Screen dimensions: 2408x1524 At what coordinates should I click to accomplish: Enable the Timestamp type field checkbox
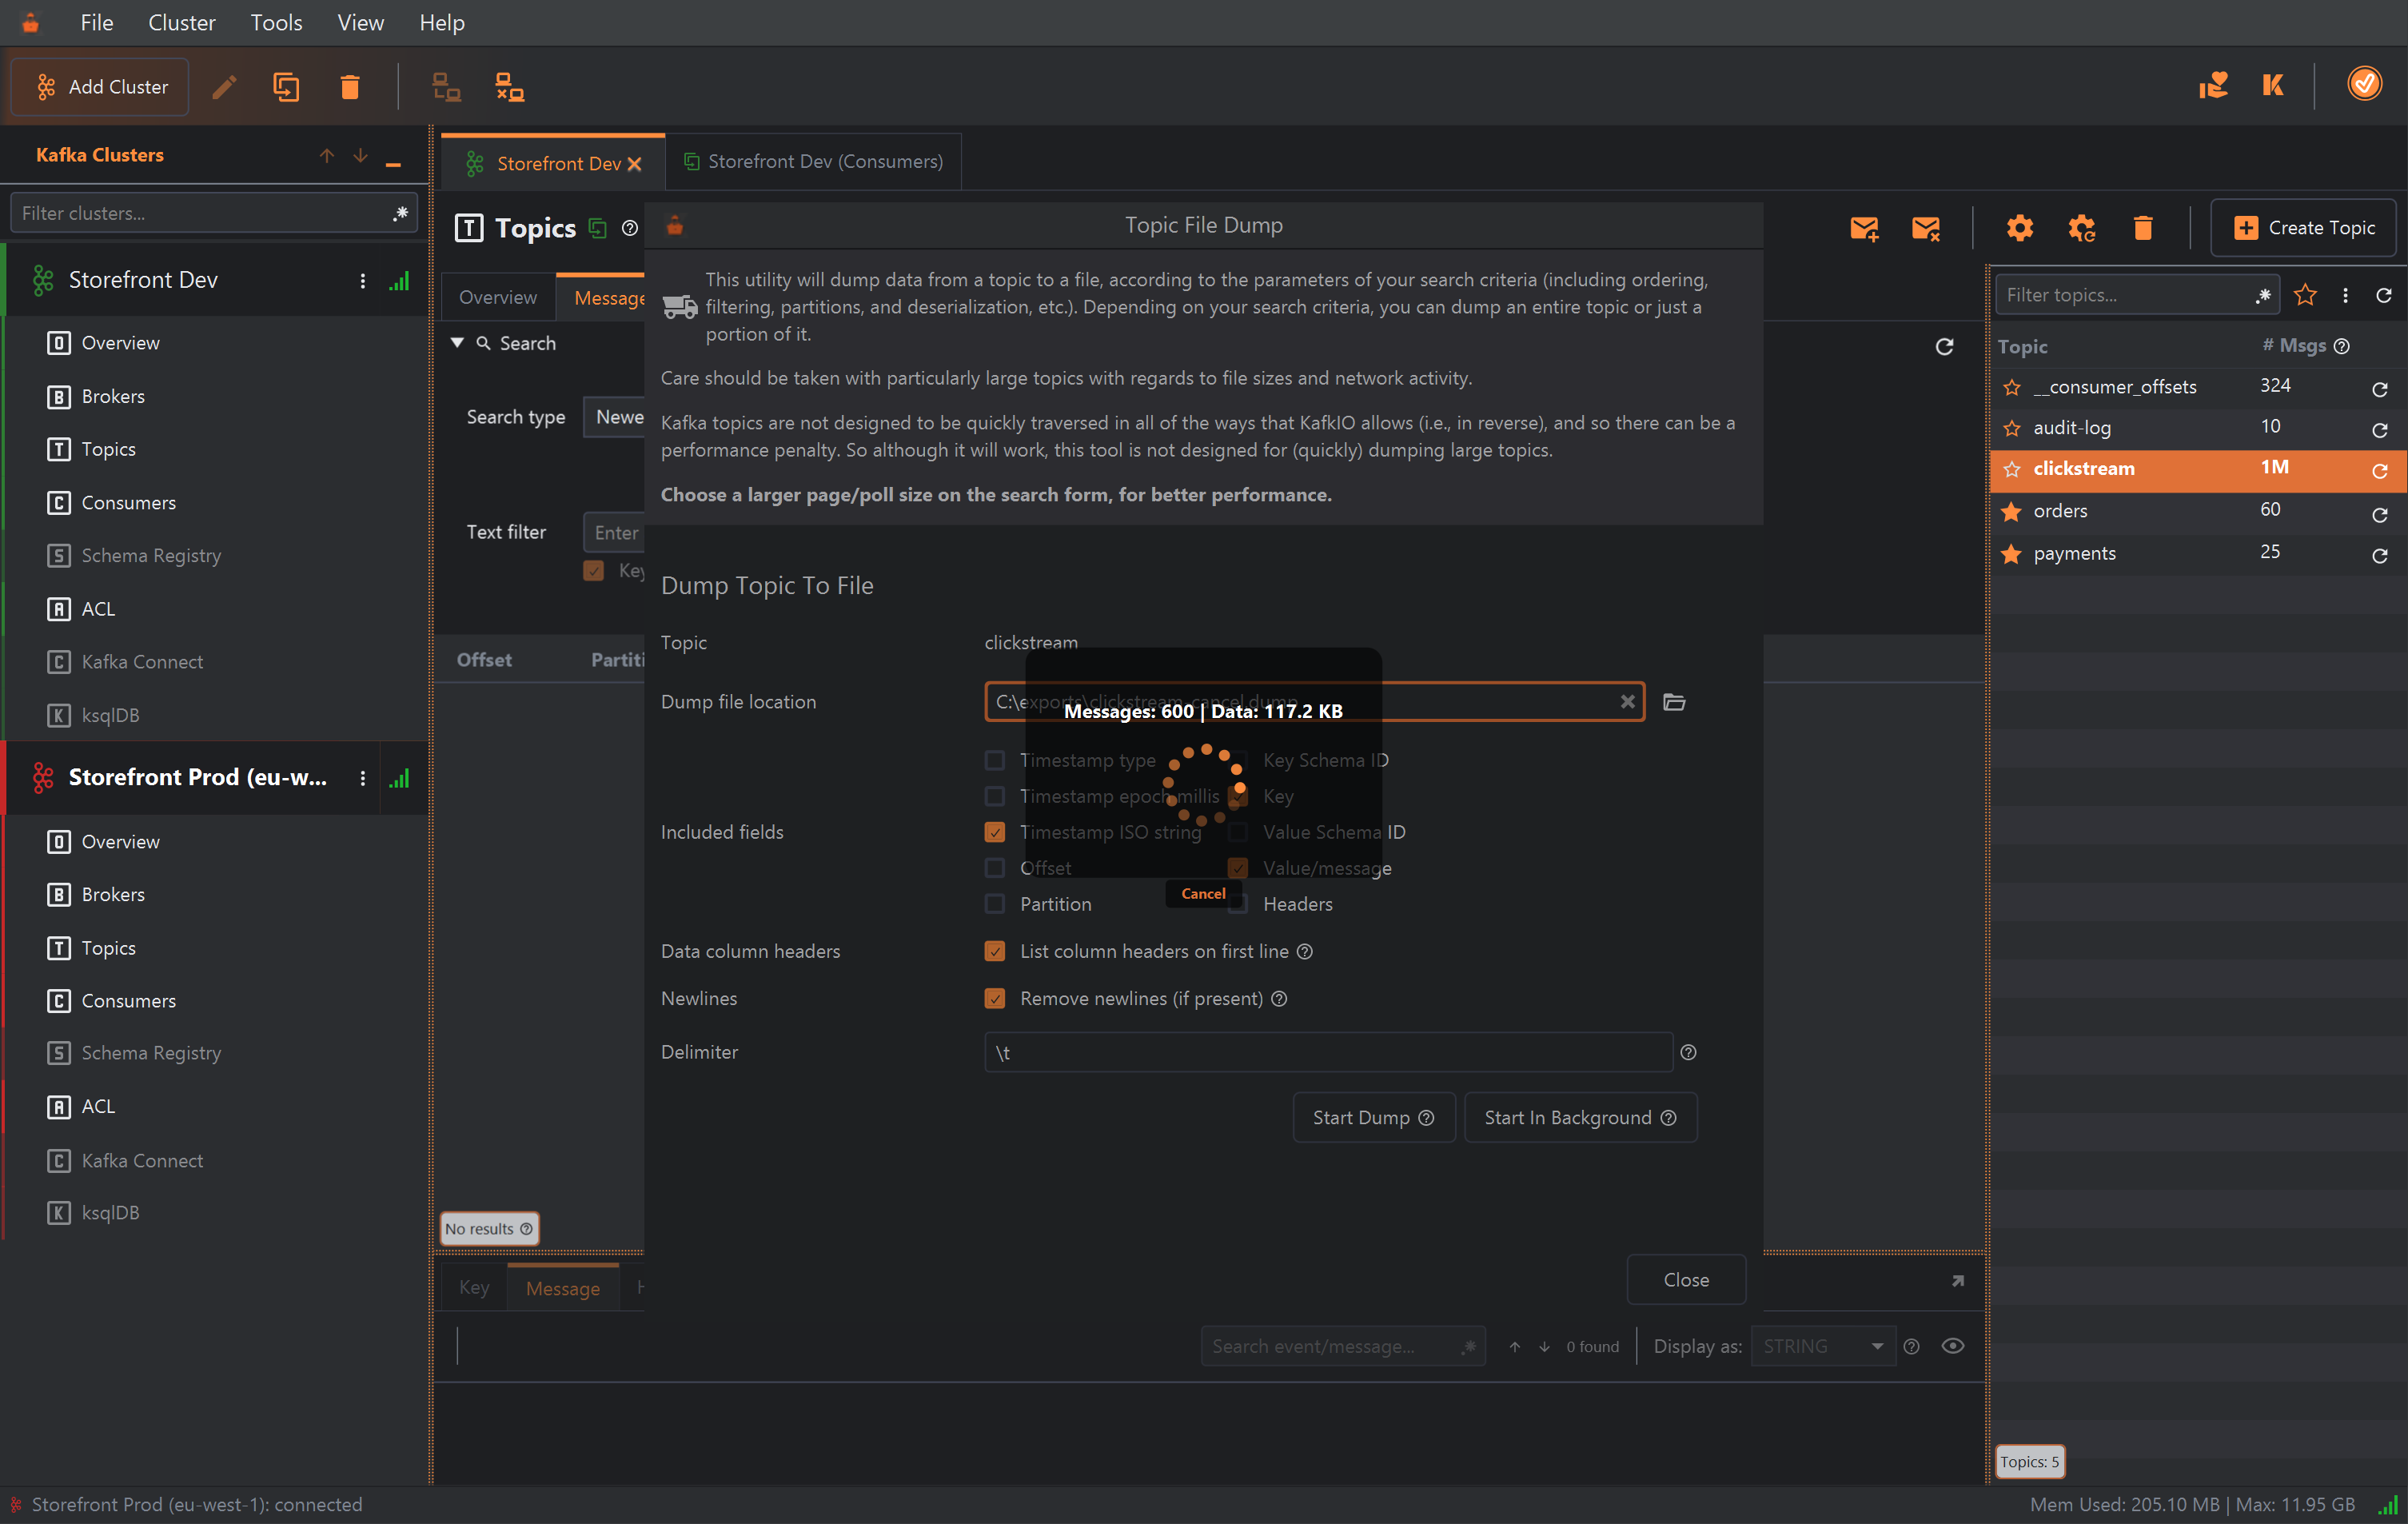coord(995,760)
